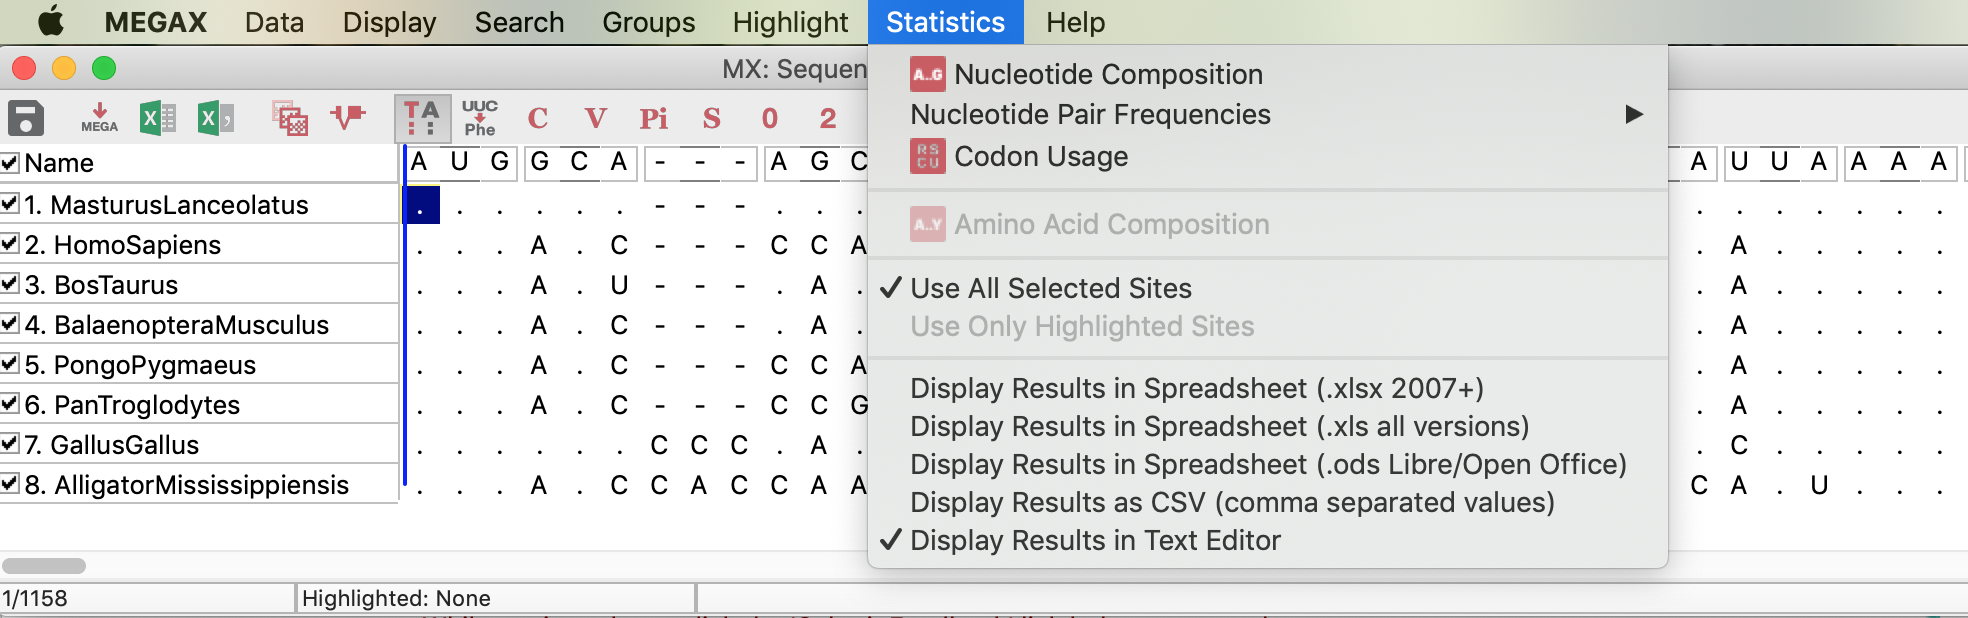Open the Codon Usage statistic

pyautogui.click(x=1042, y=156)
